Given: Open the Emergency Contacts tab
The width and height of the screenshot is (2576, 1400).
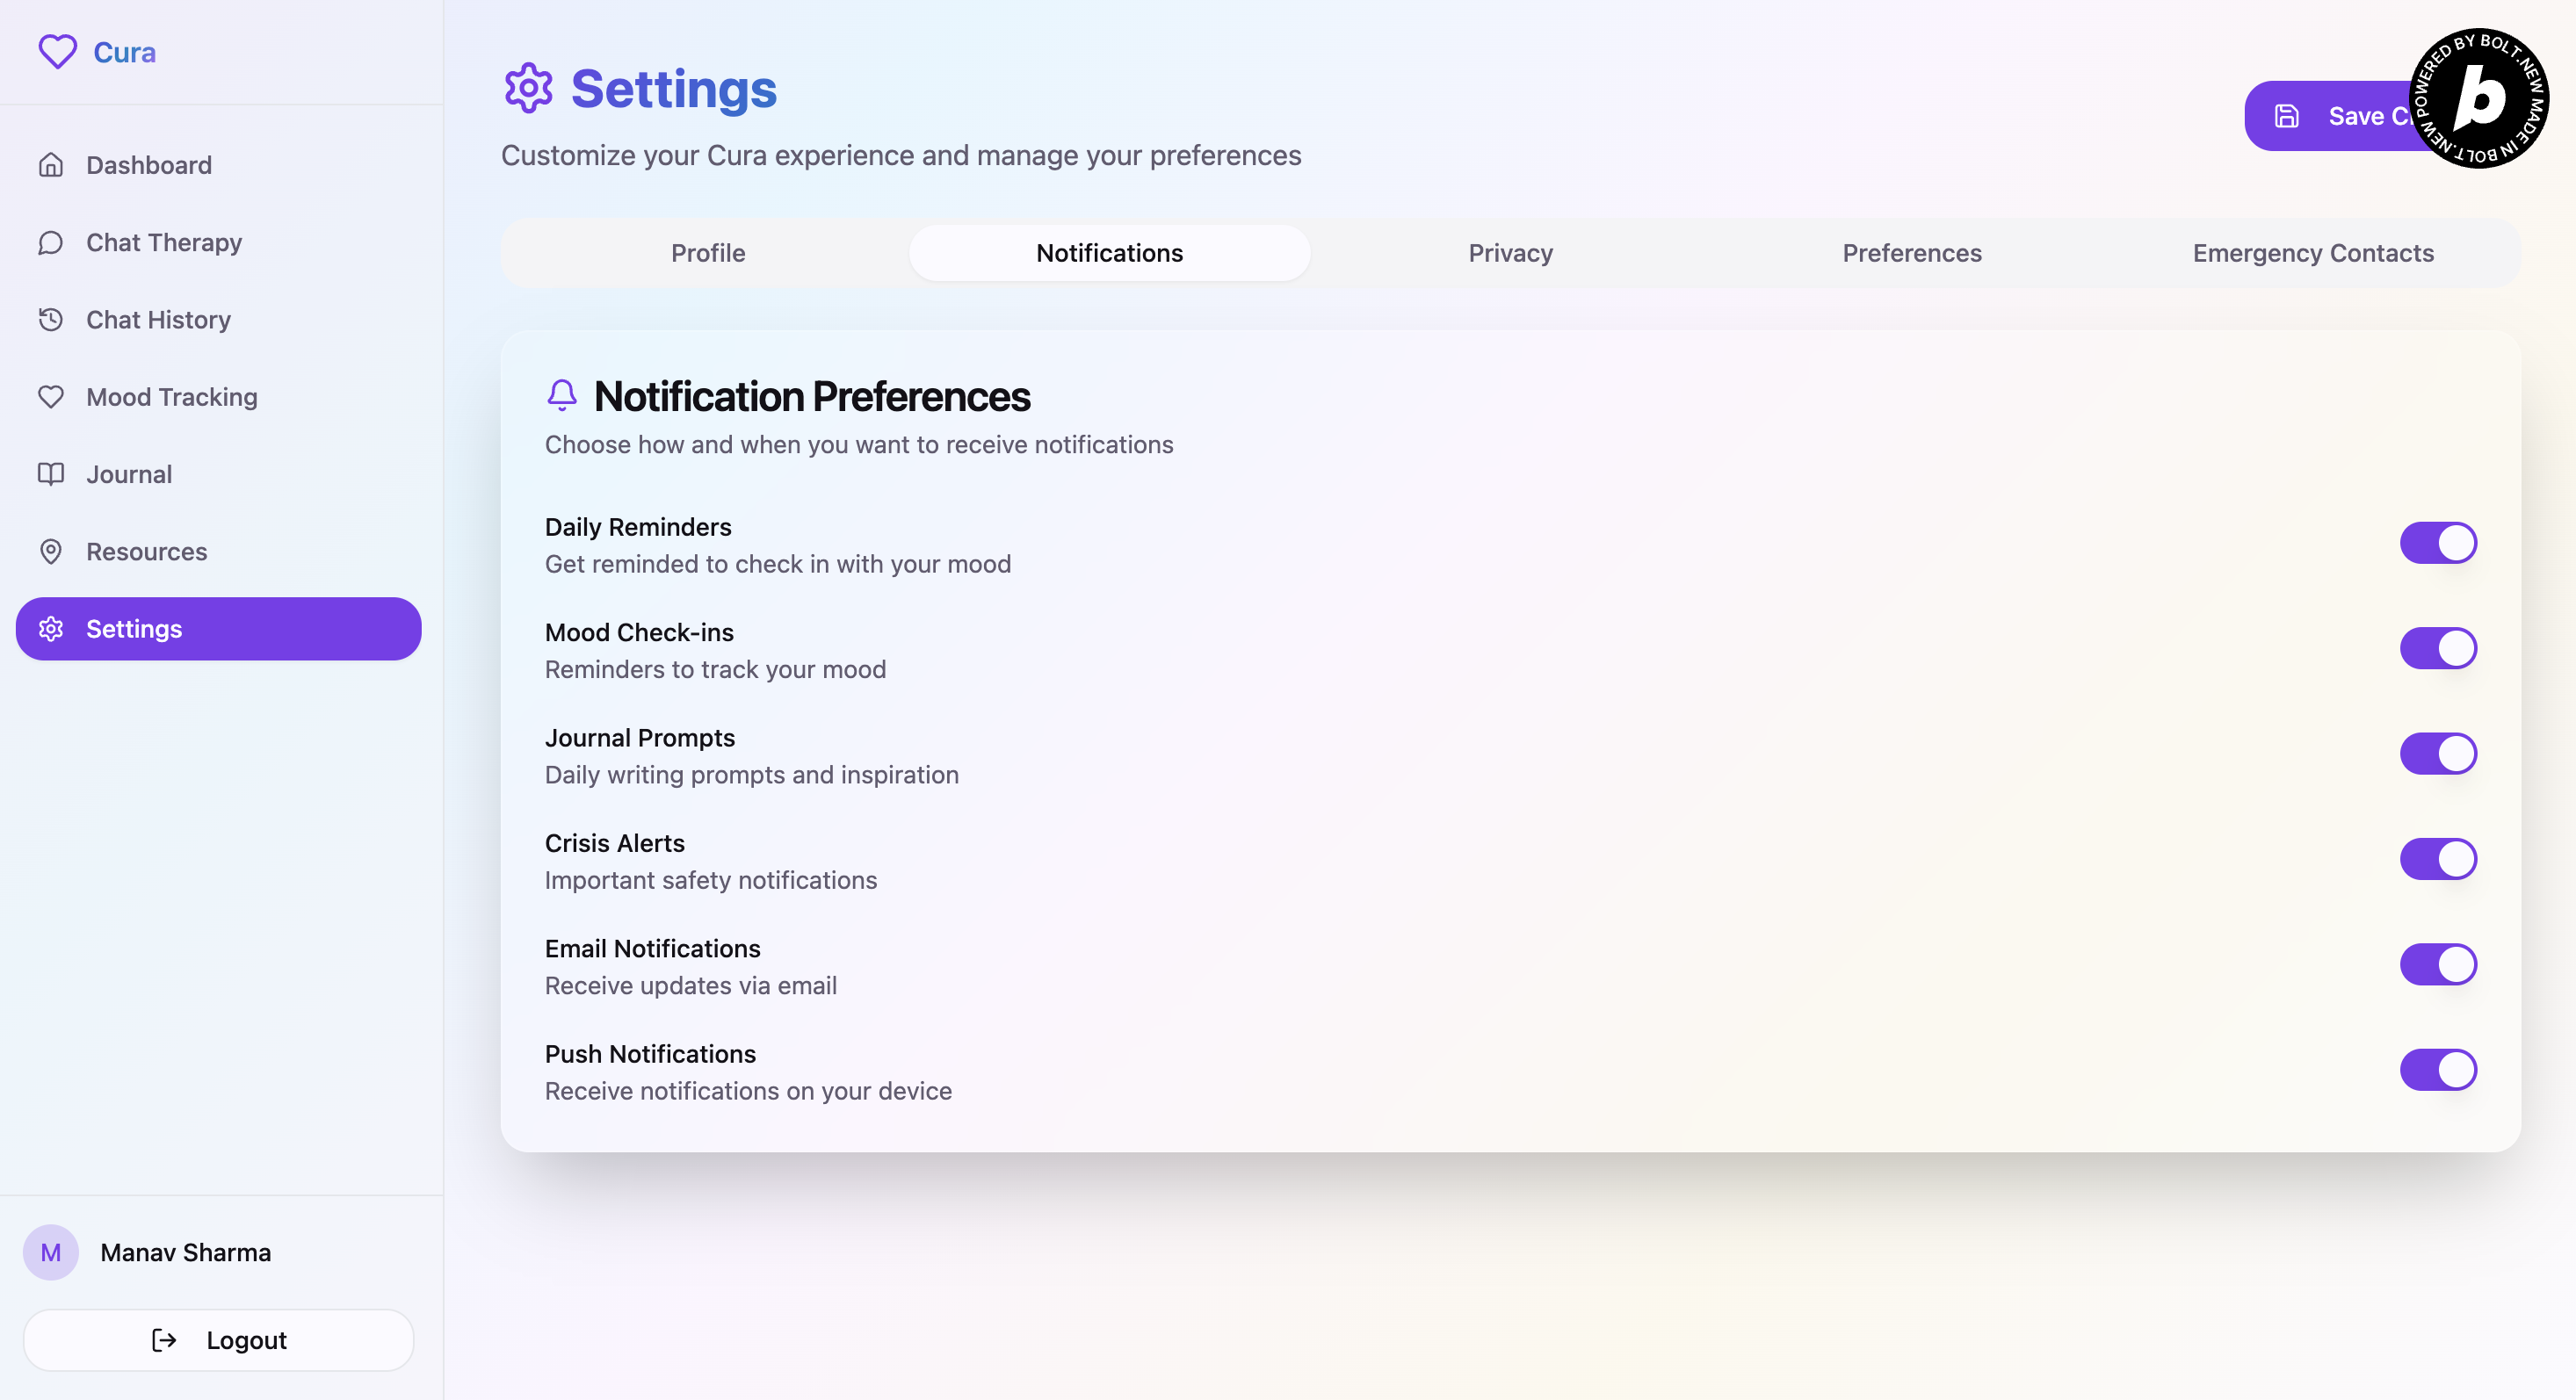Looking at the screenshot, I should point(2312,253).
